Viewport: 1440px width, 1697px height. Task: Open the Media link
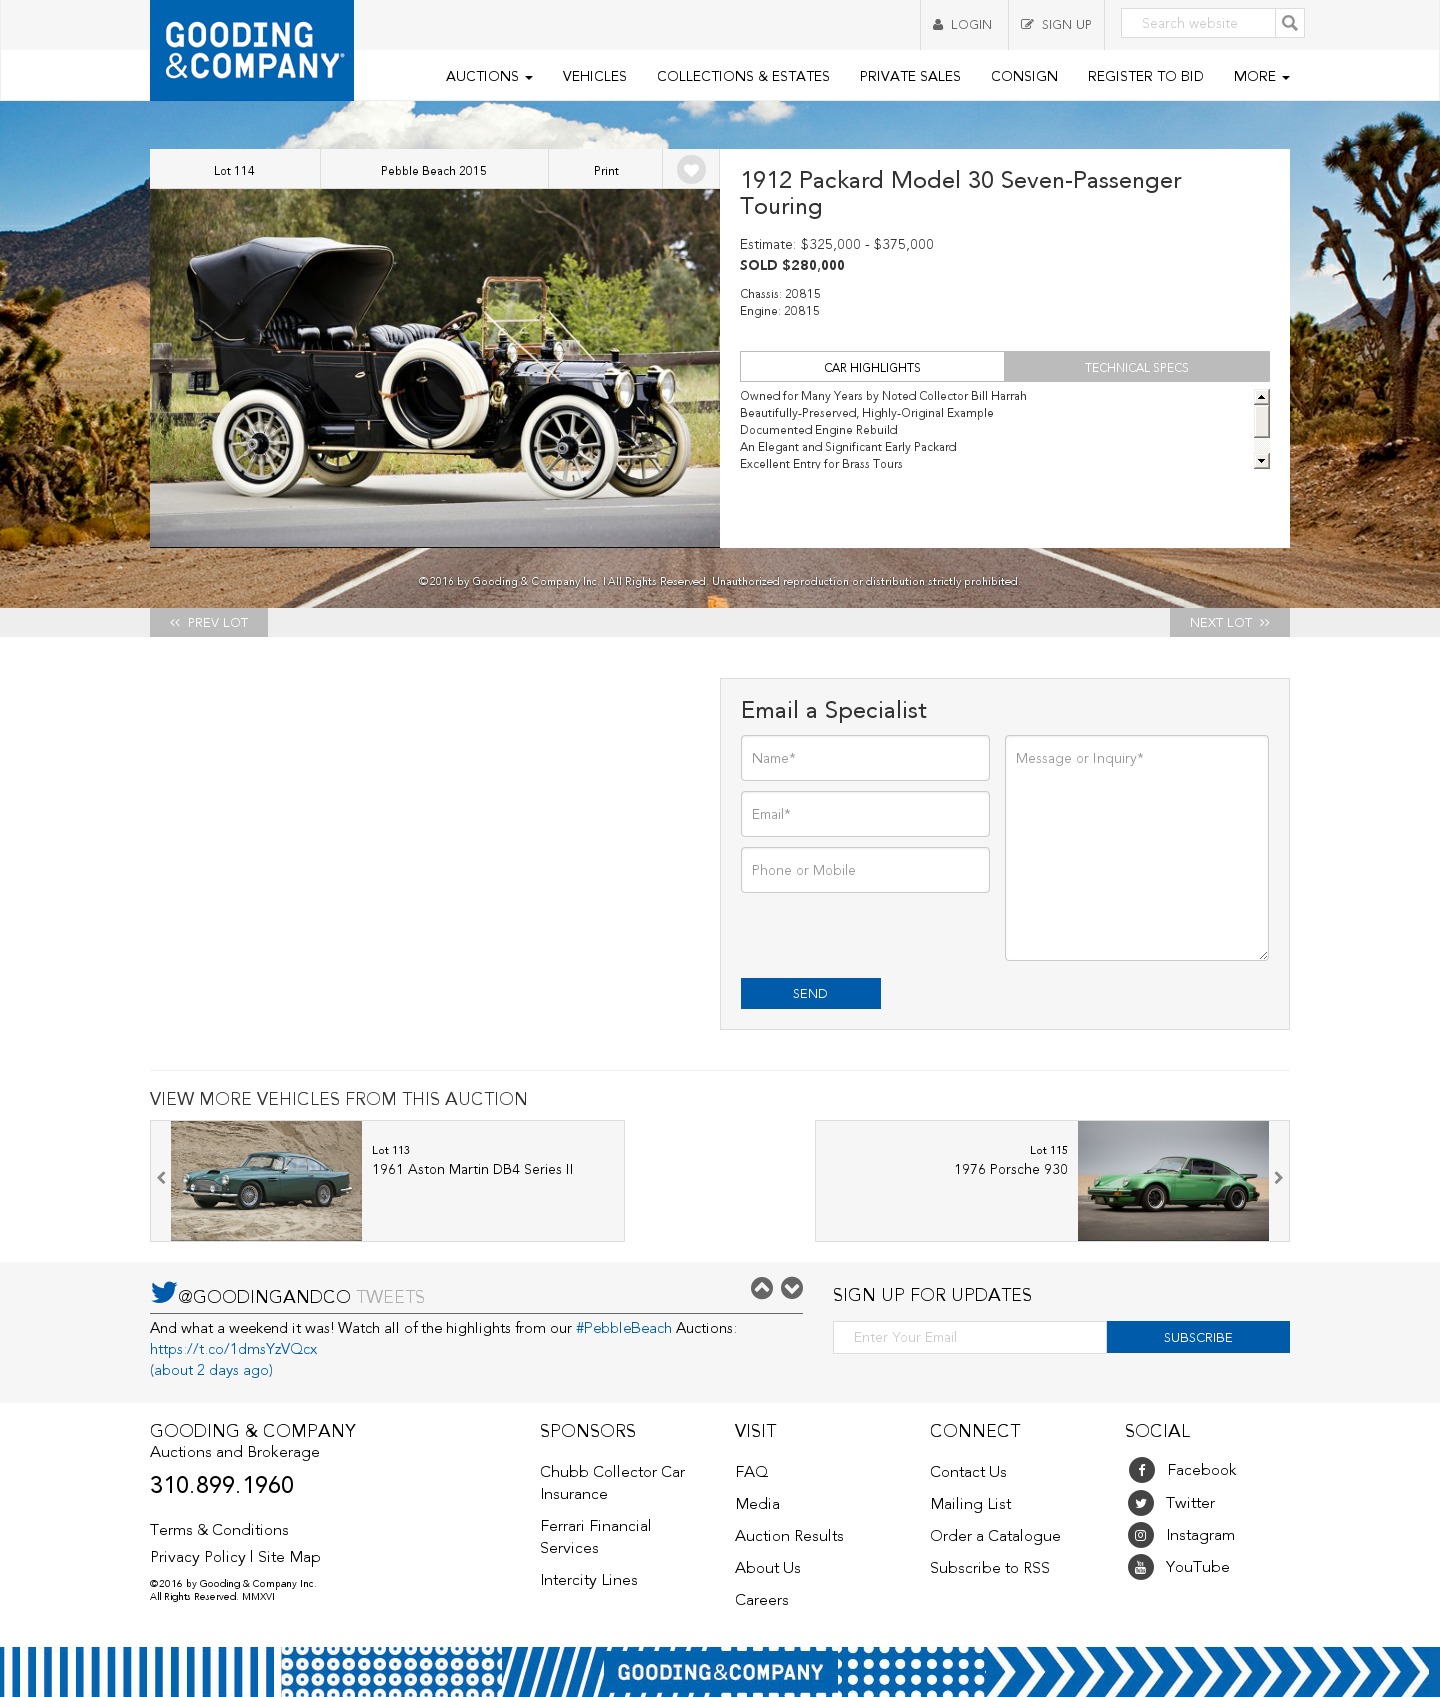(x=757, y=1504)
